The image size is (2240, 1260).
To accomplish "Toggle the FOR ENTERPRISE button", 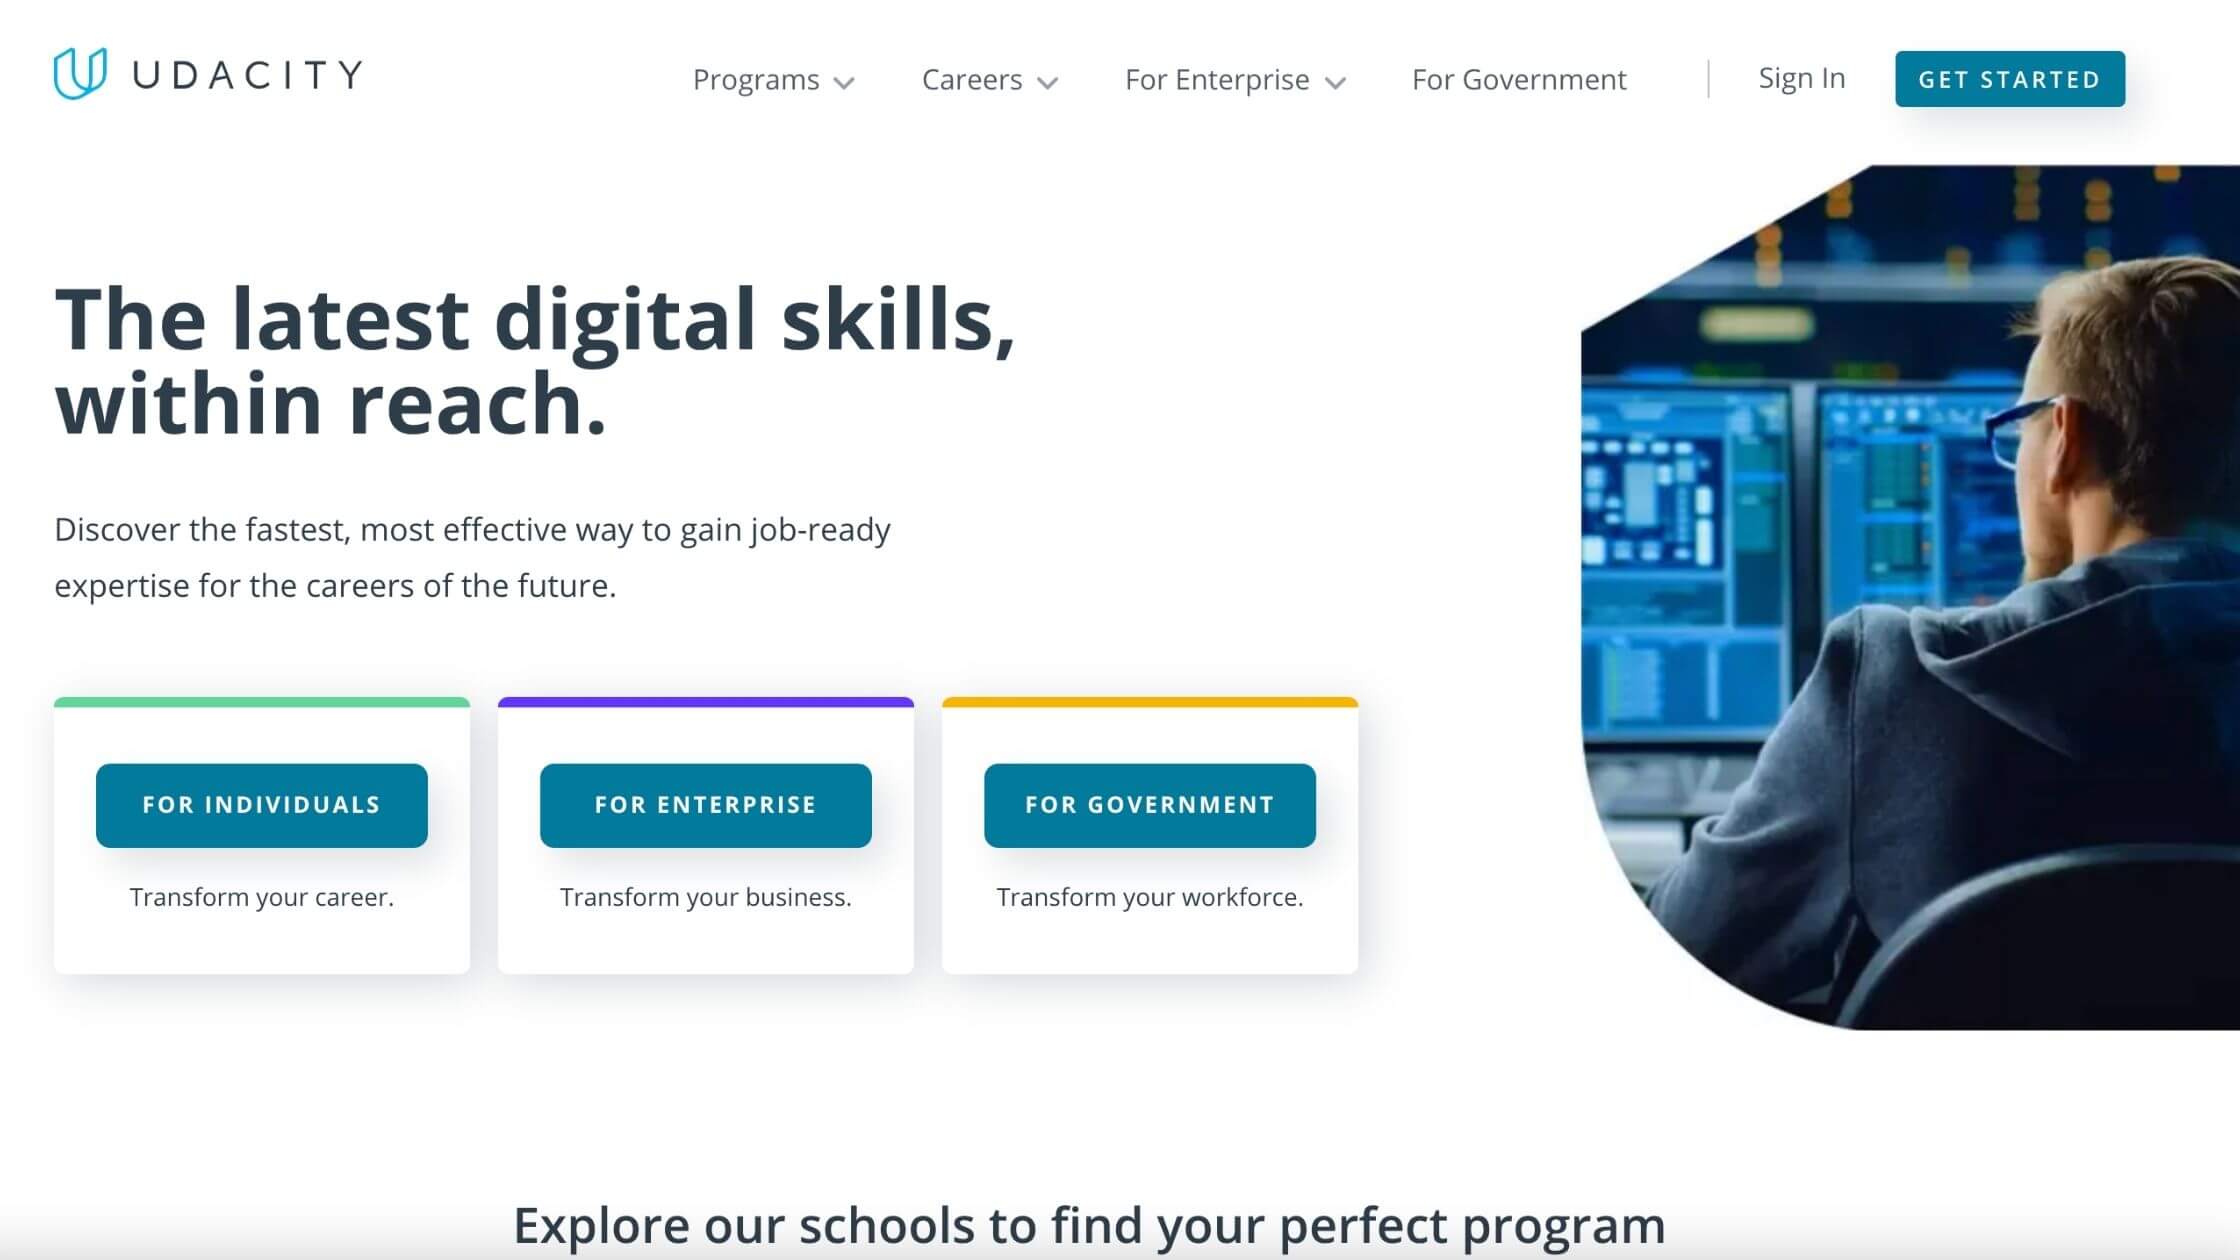I will tap(705, 803).
